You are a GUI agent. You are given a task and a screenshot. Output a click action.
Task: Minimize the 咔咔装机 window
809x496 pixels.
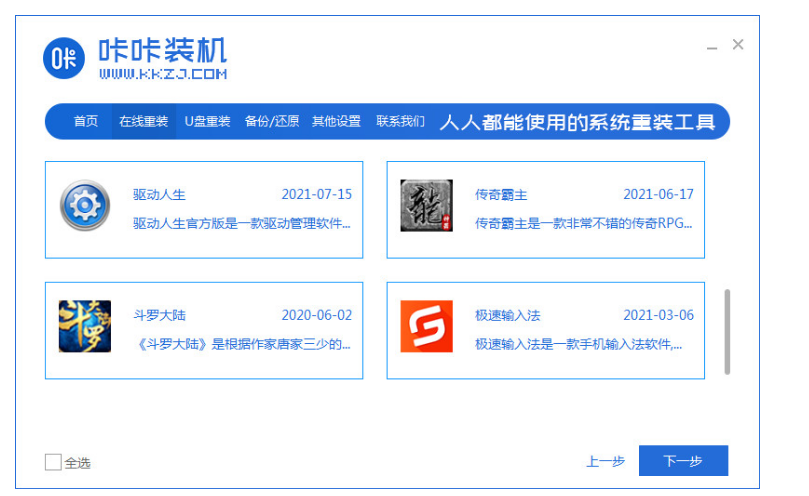coord(712,47)
